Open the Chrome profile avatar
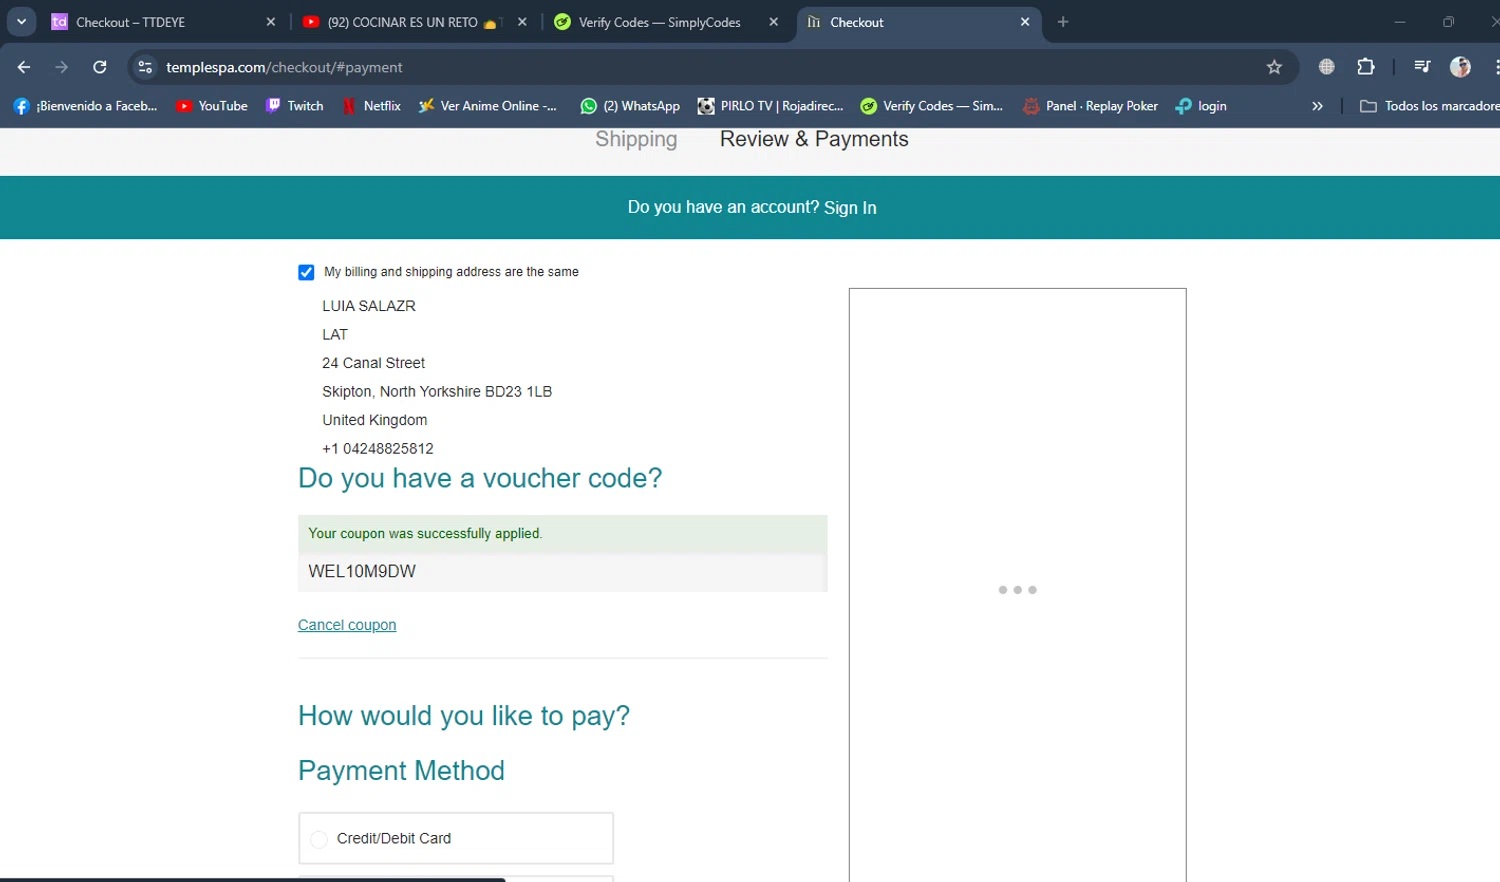This screenshot has height=882, width=1500. click(x=1460, y=67)
